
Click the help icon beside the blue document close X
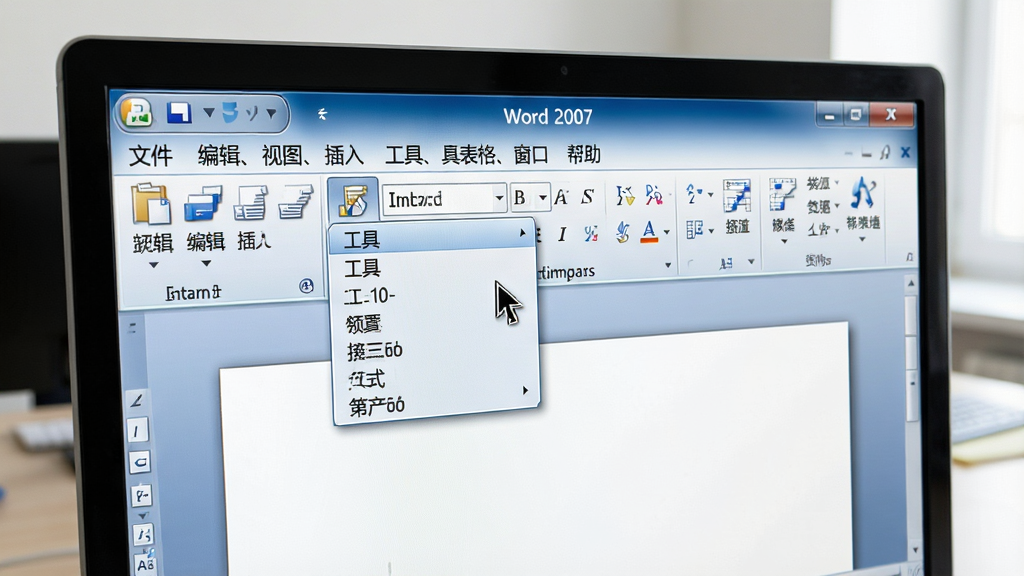(885, 153)
